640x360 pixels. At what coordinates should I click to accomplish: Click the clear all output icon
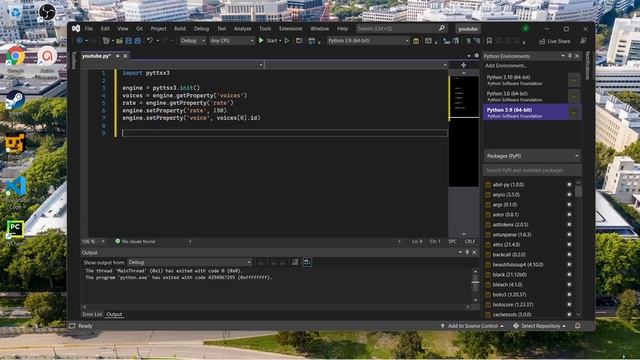(295, 262)
